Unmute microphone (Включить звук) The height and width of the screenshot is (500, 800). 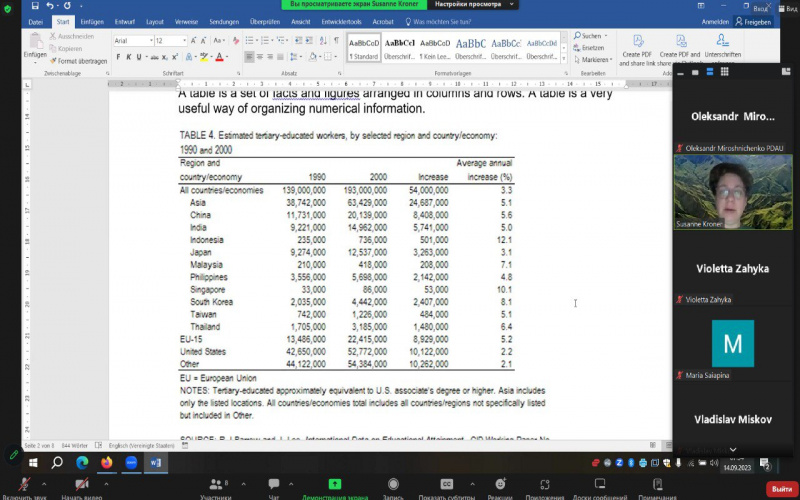pos(24,484)
